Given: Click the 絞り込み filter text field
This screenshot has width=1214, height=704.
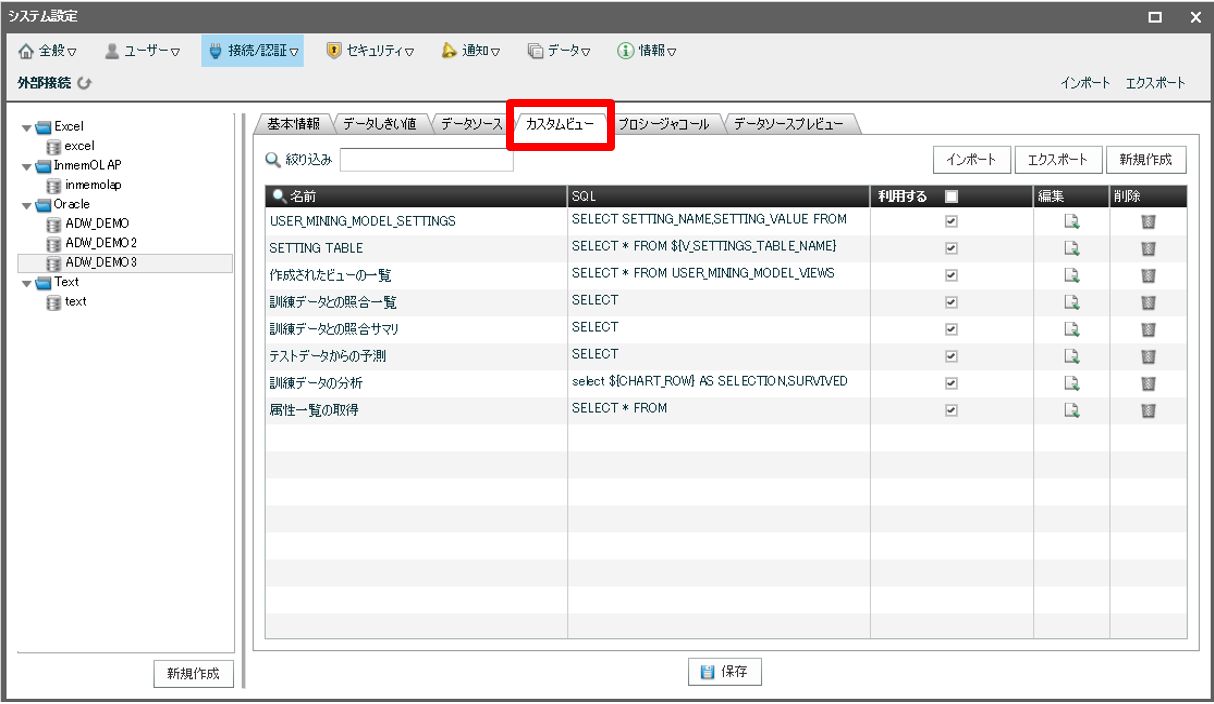Looking at the screenshot, I should pos(426,160).
